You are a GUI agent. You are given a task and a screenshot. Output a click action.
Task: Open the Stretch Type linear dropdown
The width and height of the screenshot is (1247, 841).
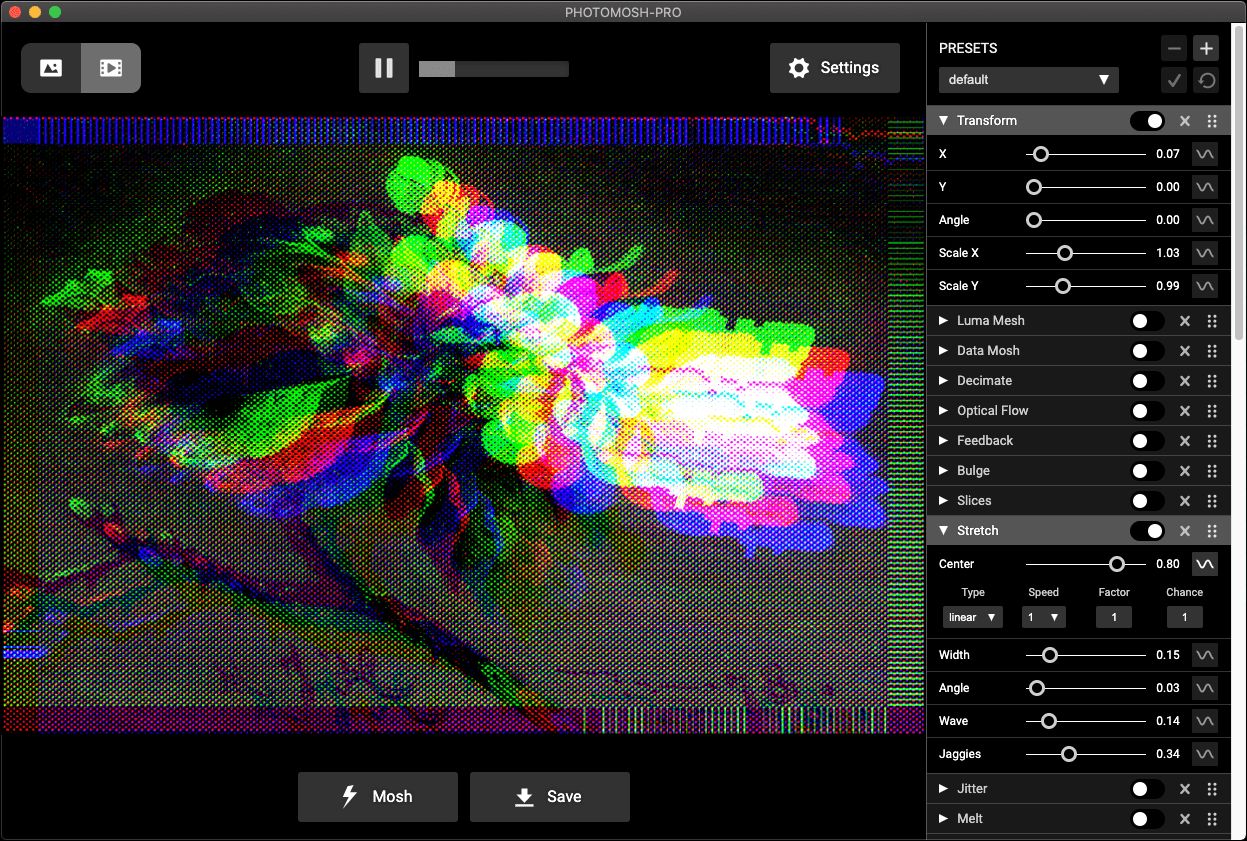(971, 617)
